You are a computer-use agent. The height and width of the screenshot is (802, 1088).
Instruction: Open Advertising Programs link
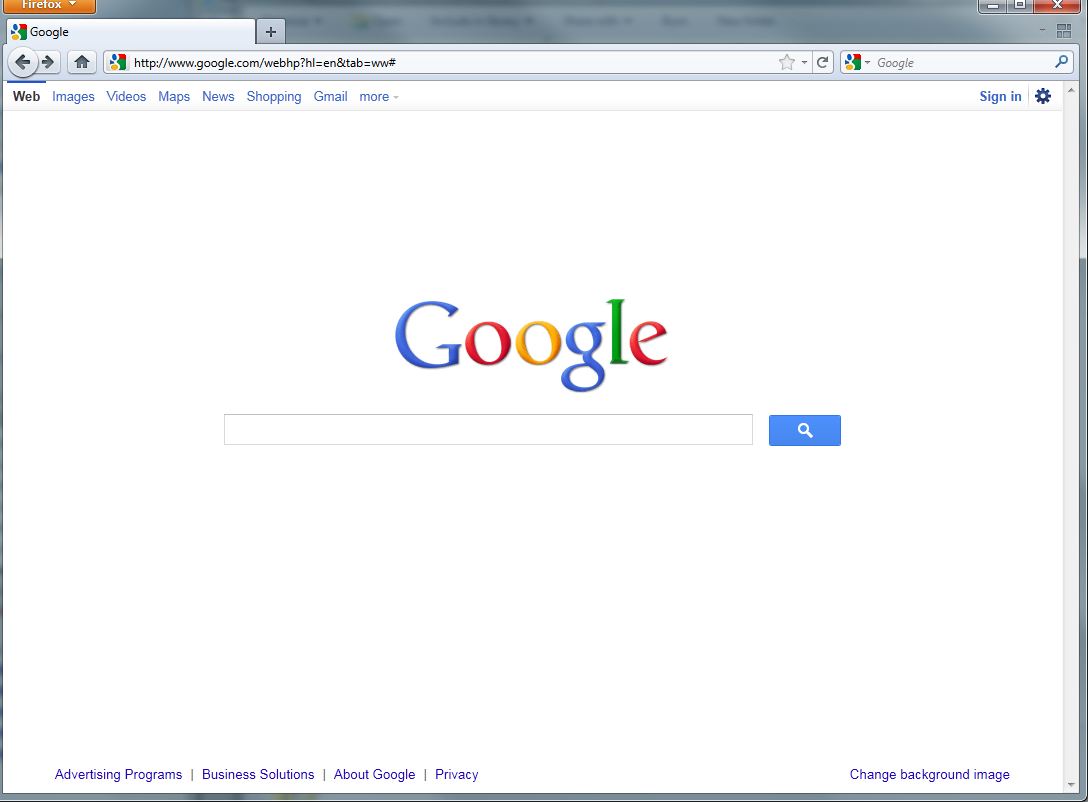[x=119, y=774]
